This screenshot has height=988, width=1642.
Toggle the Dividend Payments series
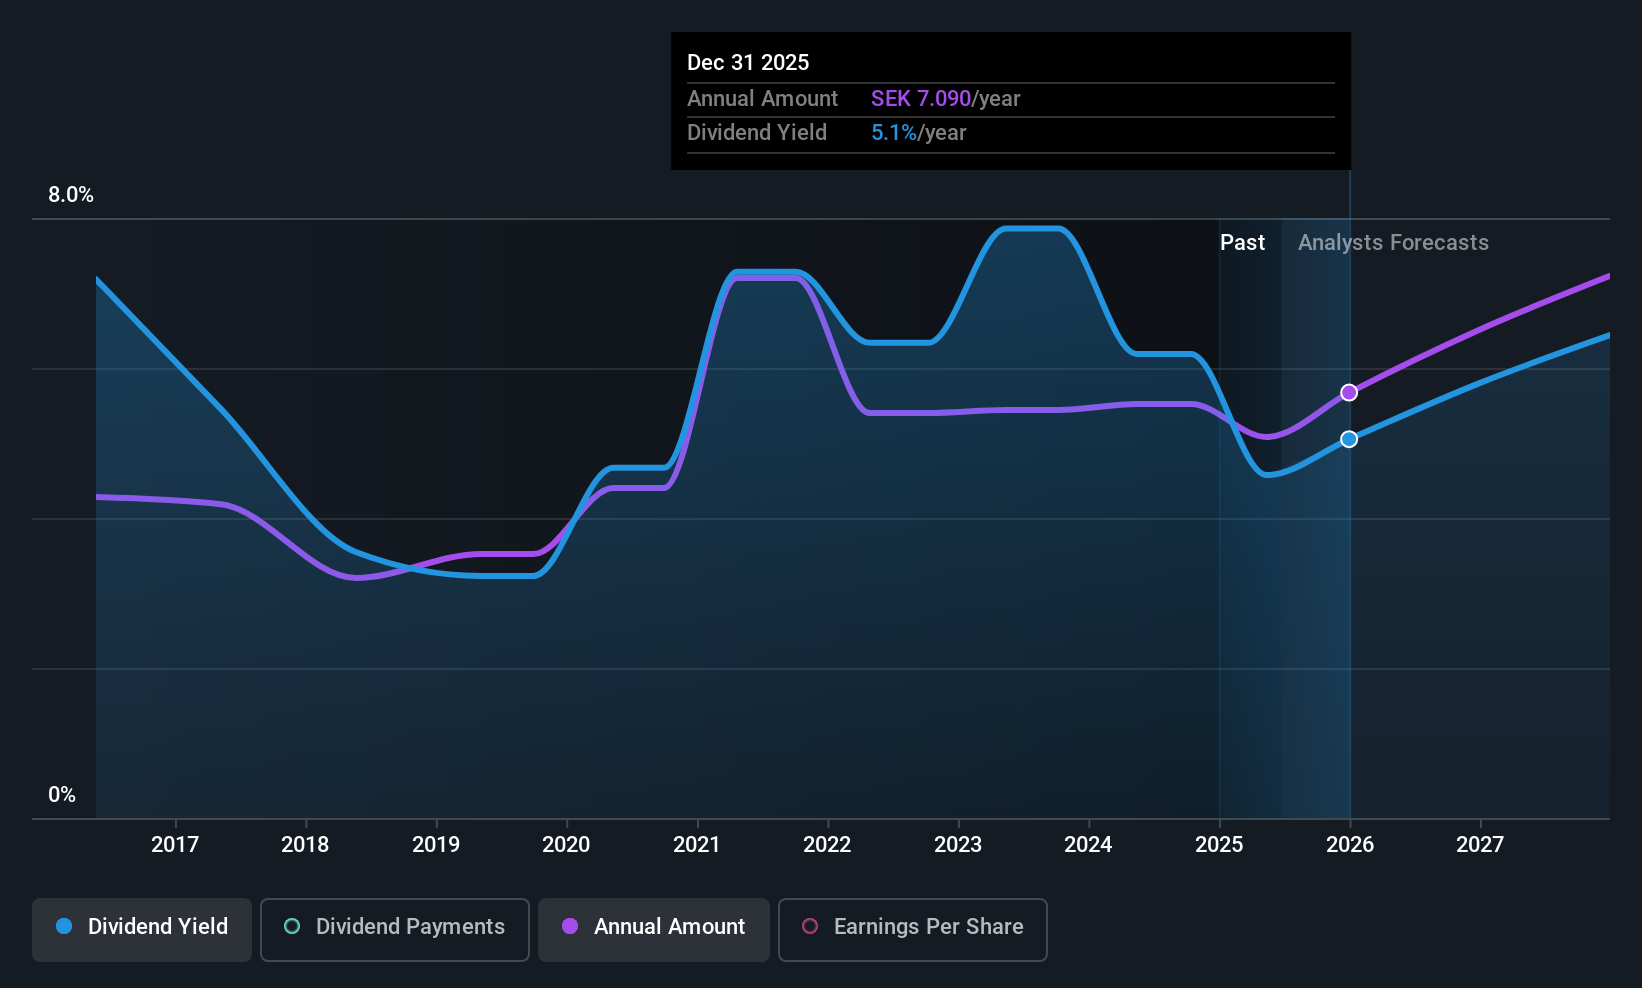395,930
